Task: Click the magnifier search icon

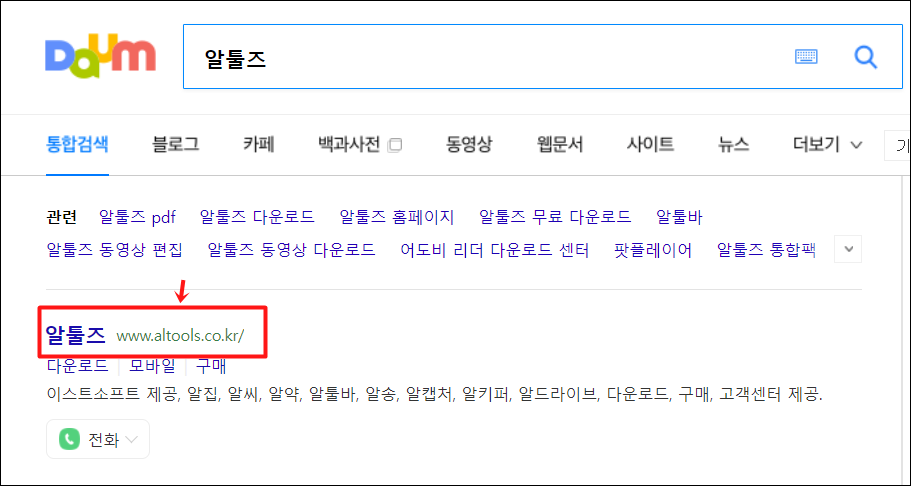Action: tap(866, 57)
